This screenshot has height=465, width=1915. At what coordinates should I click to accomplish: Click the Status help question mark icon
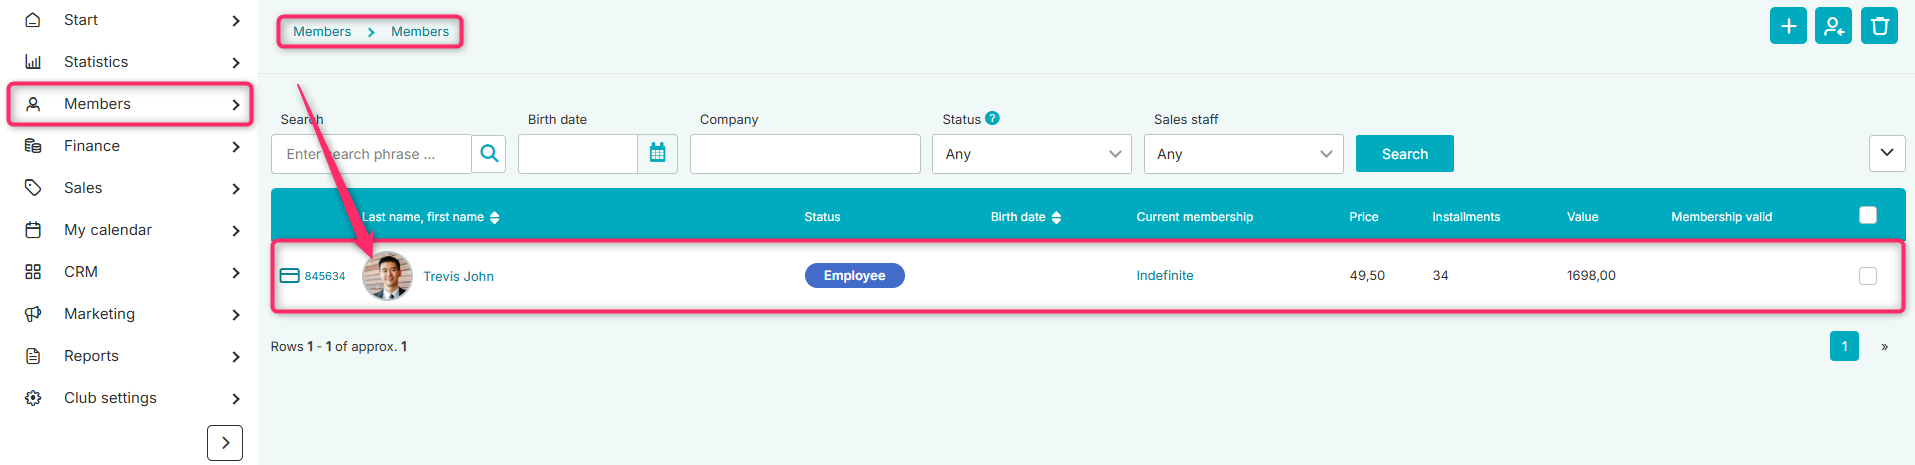pyautogui.click(x=992, y=118)
